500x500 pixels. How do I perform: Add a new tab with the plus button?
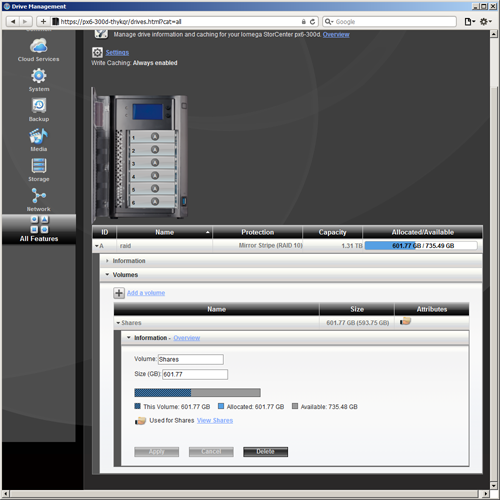click(x=43, y=22)
